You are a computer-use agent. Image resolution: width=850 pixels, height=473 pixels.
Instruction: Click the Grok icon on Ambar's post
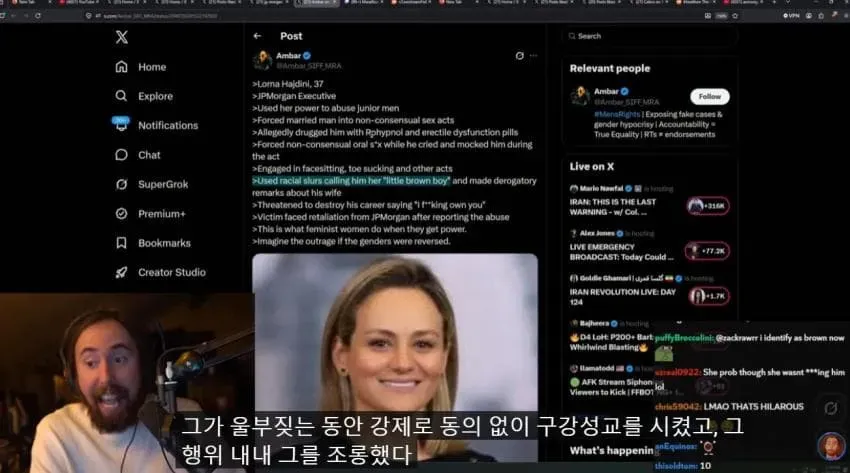click(x=519, y=55)
